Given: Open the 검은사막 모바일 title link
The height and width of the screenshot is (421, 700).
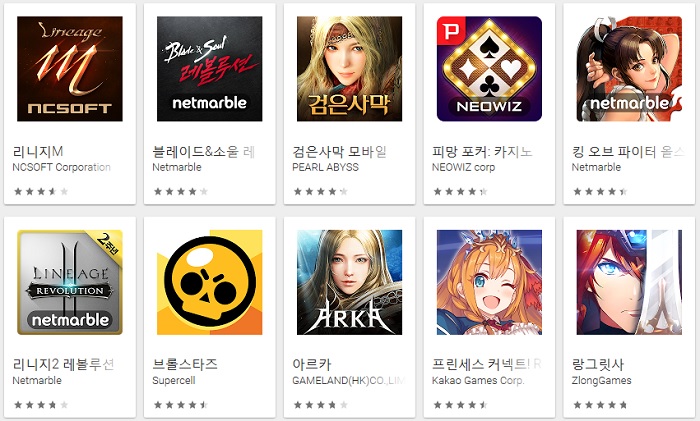Looking at the screenshot, I should point(339,151).
